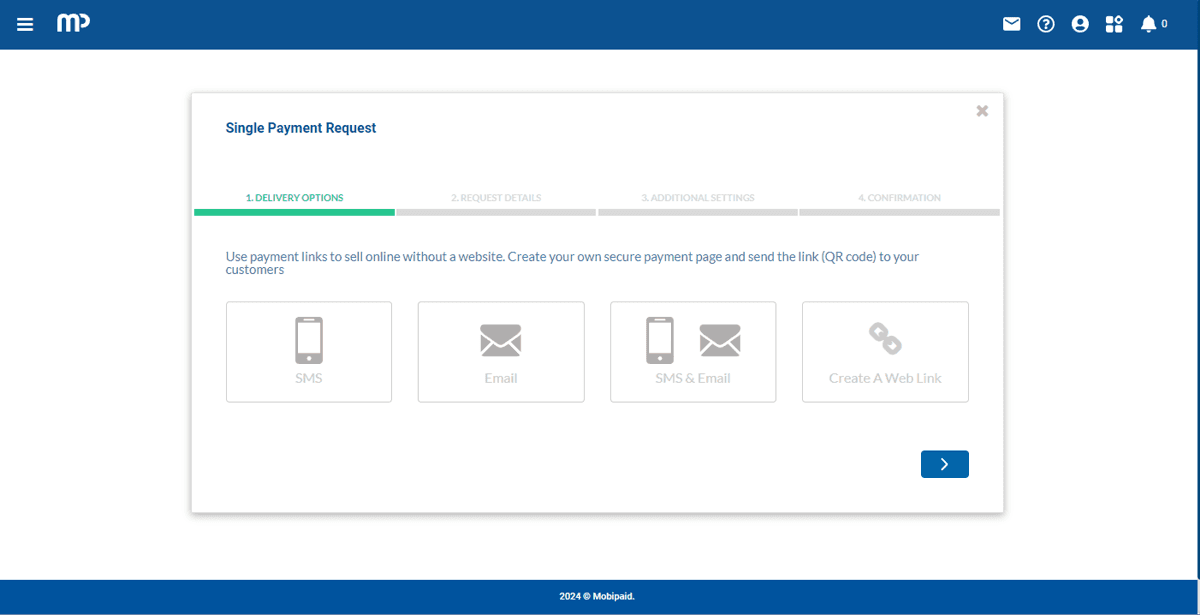Open the help question mark icon
The height and width of the screenshot is (615, 1200).
point(1045,24)
